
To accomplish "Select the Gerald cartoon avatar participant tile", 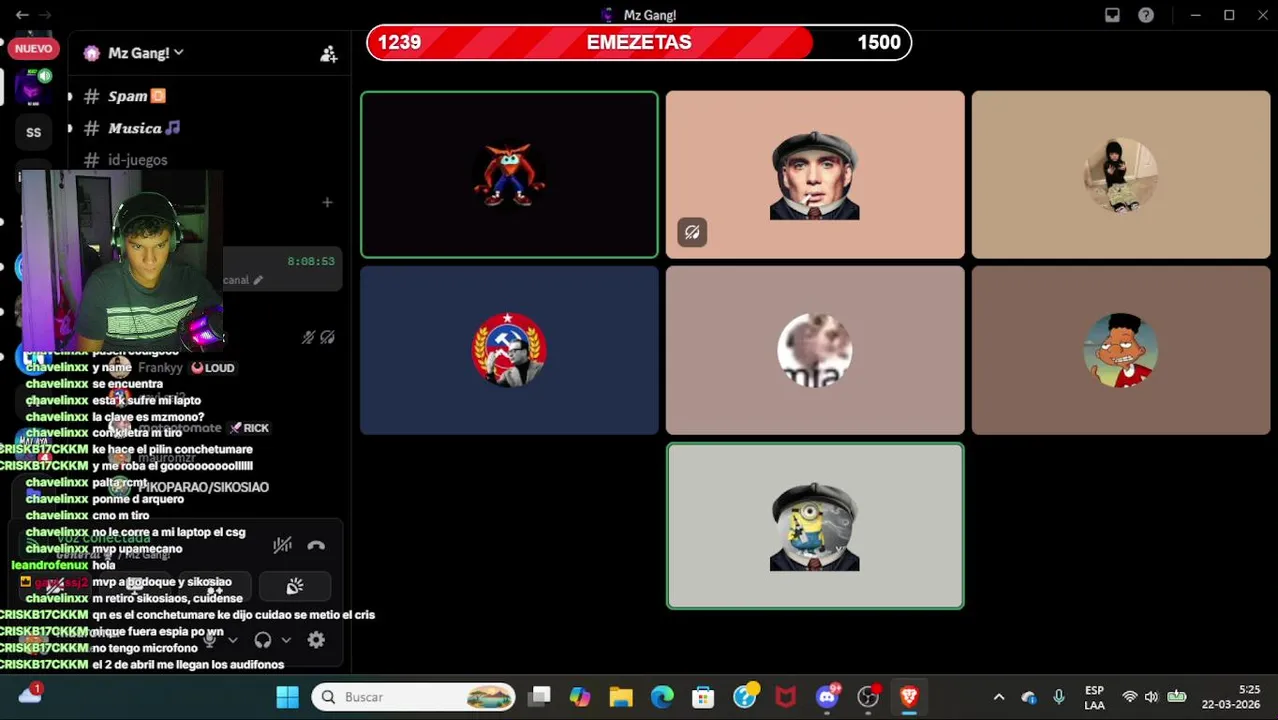I will [x=1121, y=350].
